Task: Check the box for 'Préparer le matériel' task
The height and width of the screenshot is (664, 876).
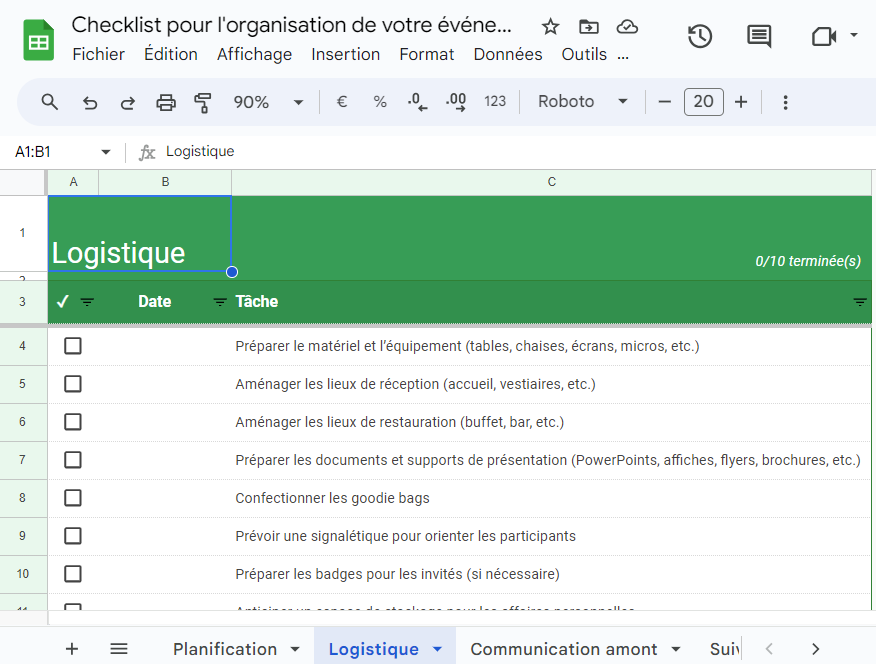Action: click(x=73, y=346)
